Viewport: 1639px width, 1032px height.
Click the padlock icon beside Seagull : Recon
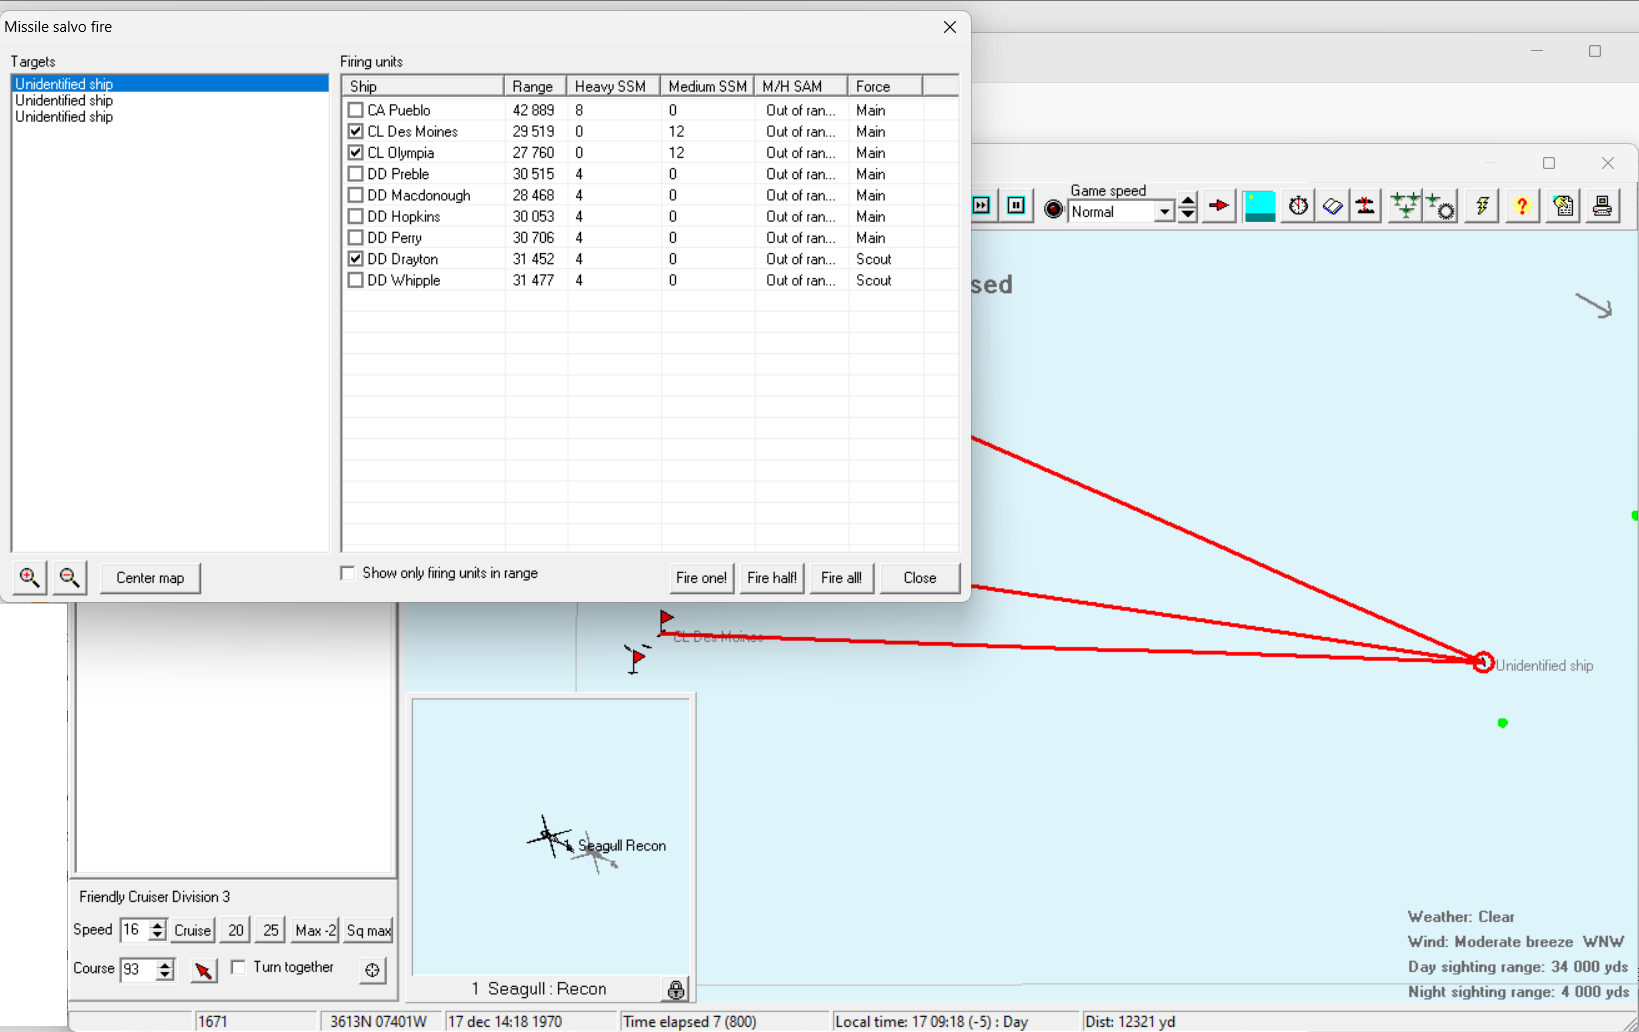coord(676,989)
